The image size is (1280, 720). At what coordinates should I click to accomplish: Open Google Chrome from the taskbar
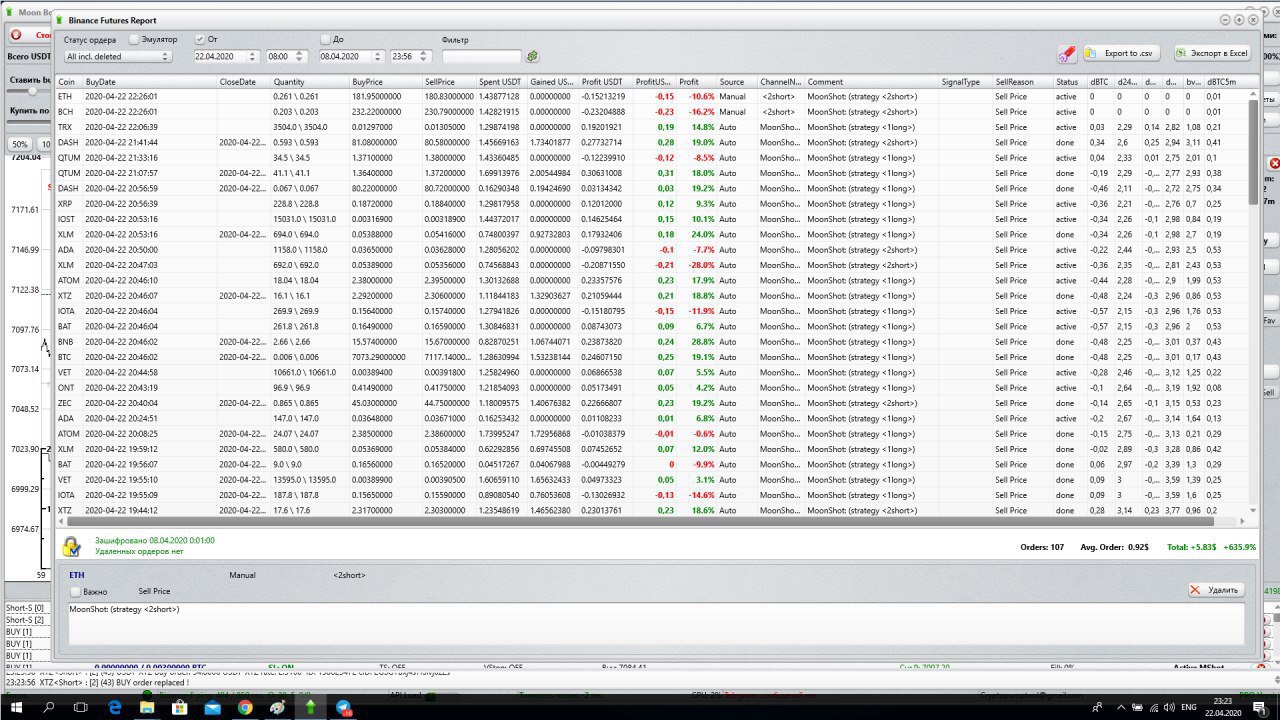coord(245,707)
